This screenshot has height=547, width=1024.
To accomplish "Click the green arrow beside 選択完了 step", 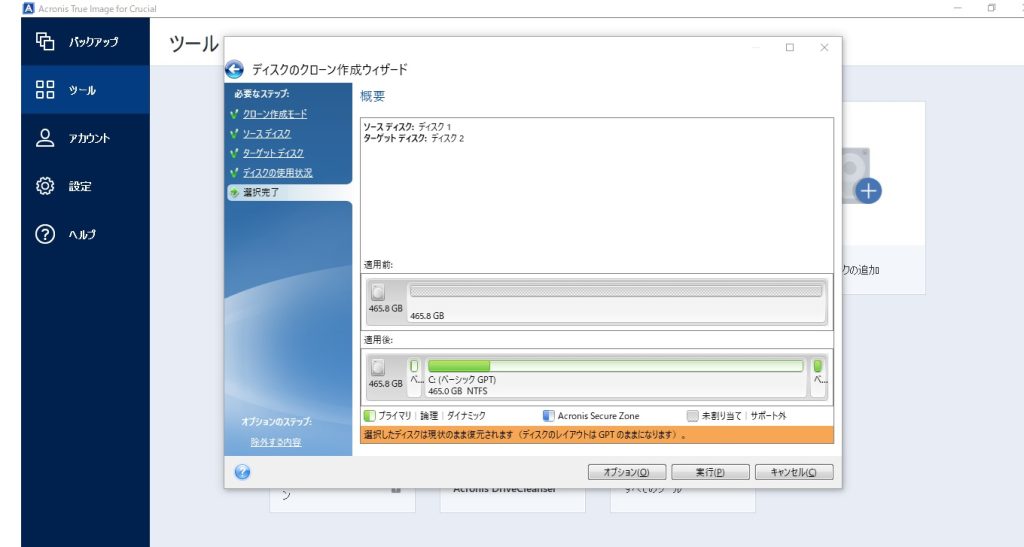I will click(x=234, y=193).
